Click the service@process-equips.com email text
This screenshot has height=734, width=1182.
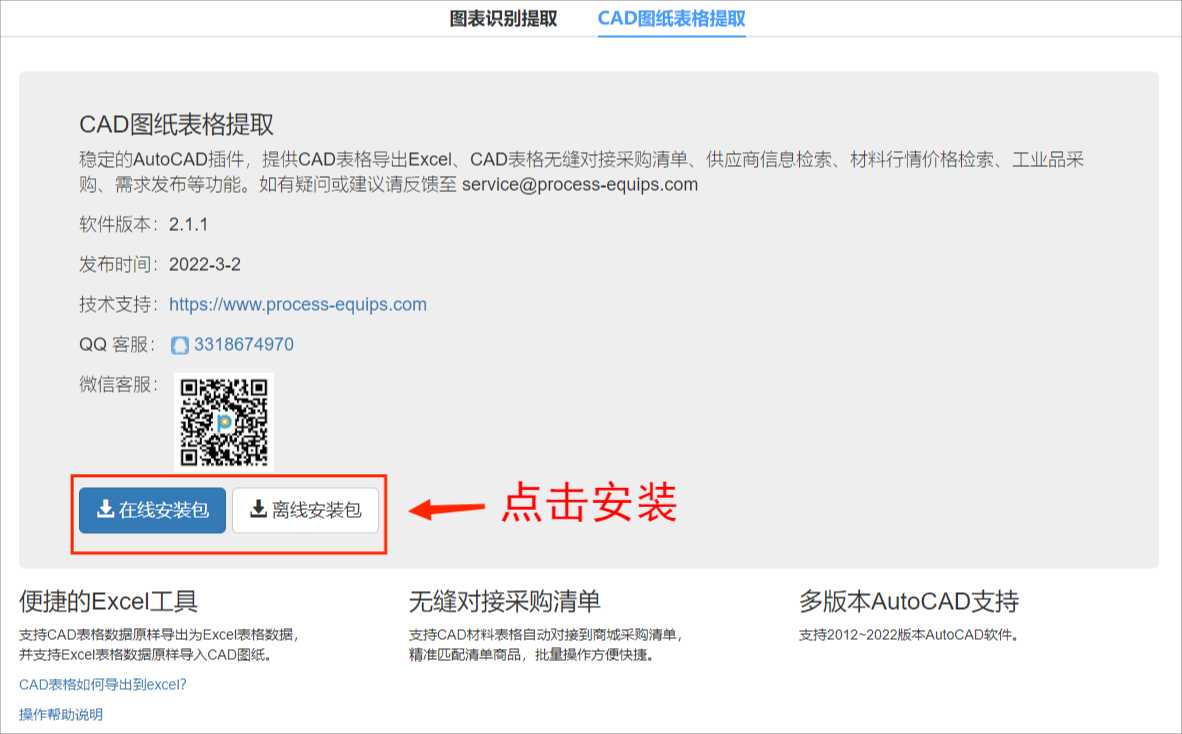click(x=580, y=185)
